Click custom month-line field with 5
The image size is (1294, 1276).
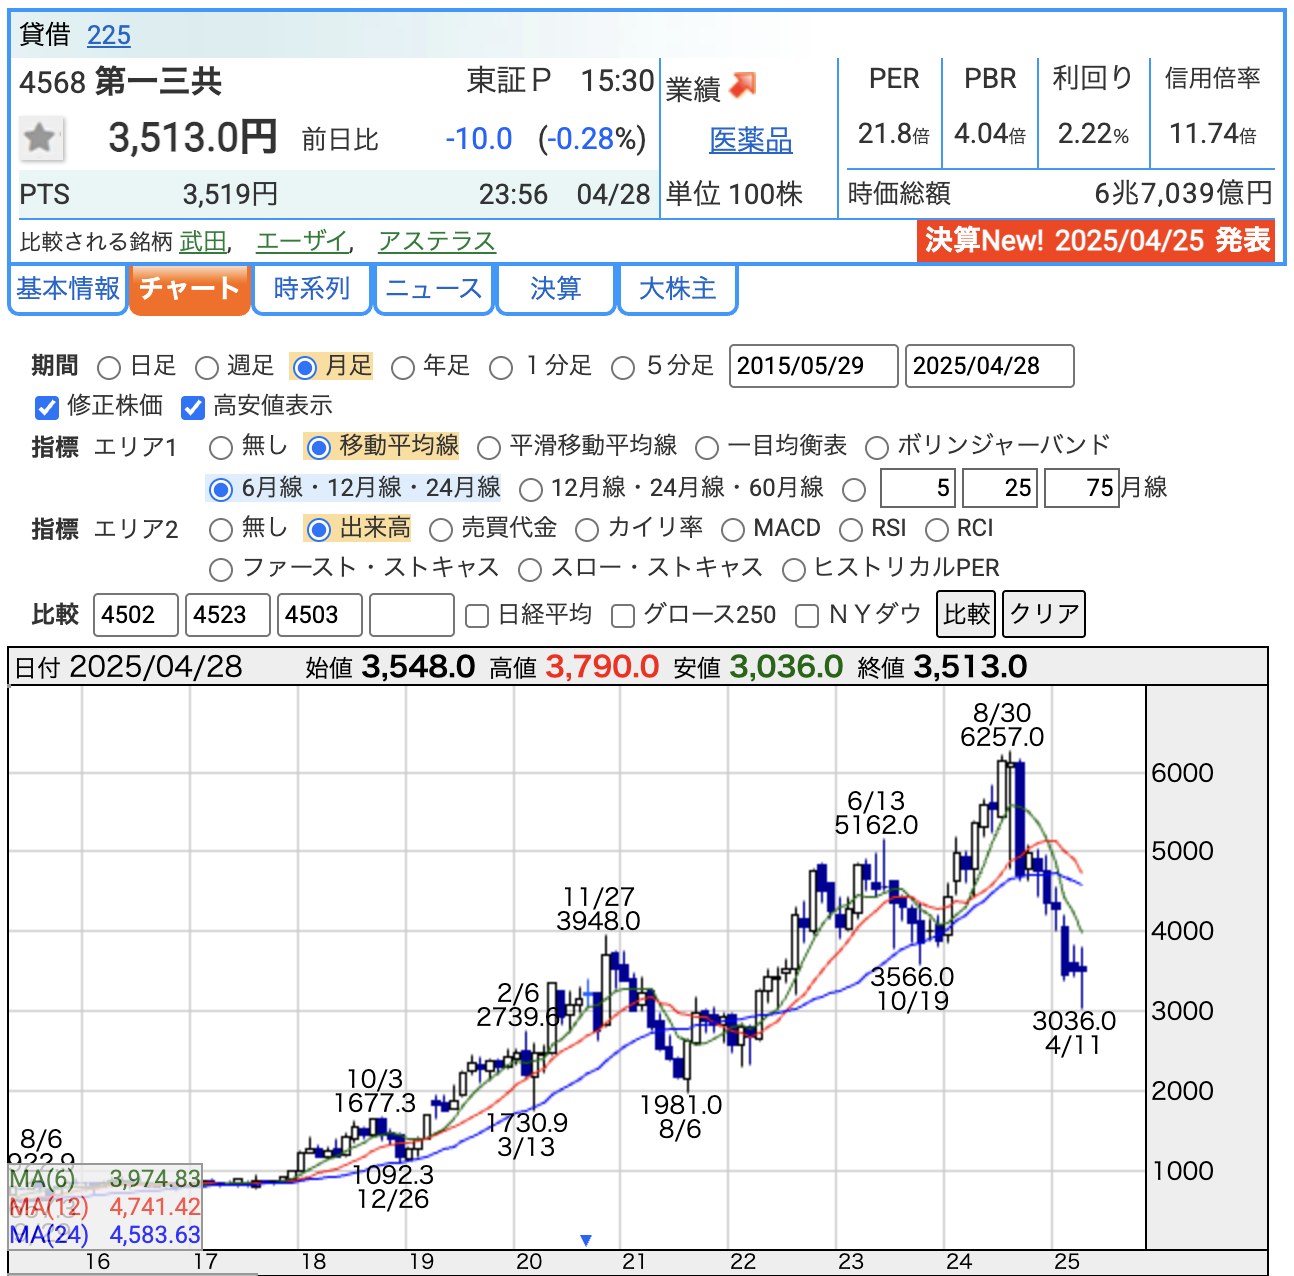(918, 488)
